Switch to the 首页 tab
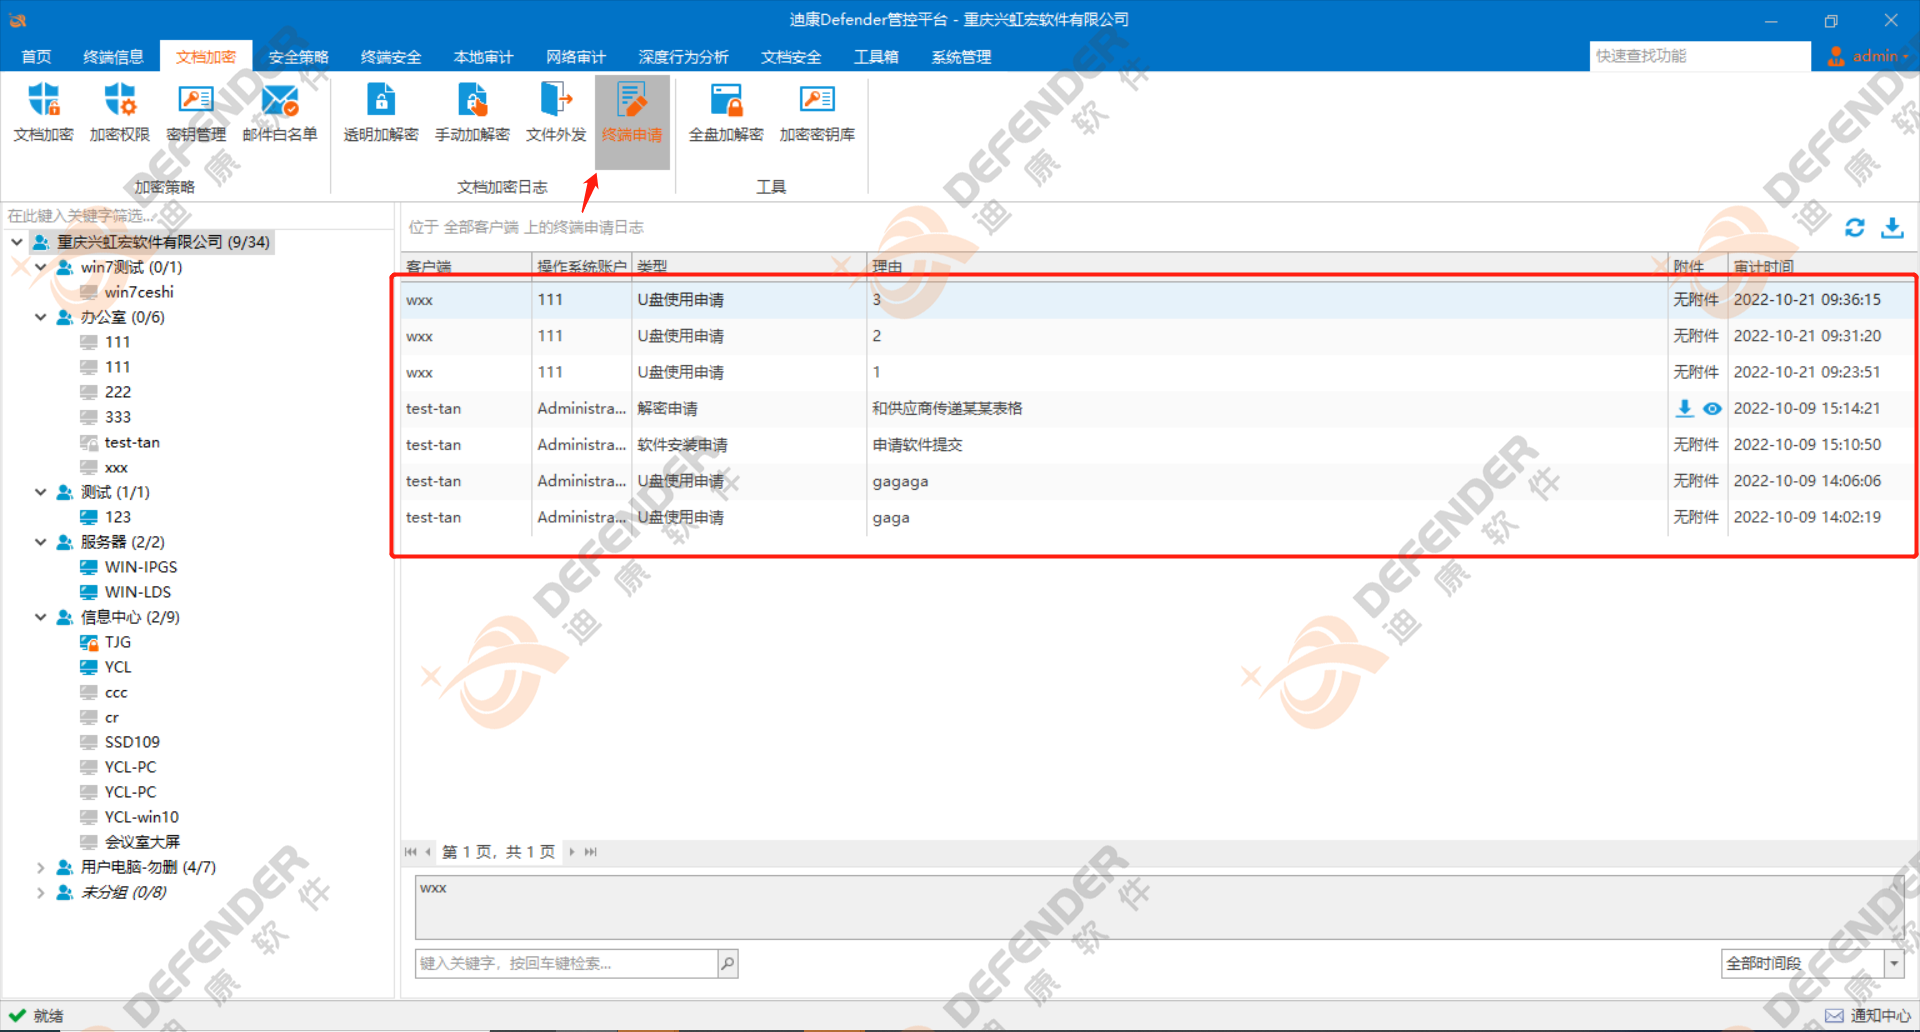 point(36,57)
